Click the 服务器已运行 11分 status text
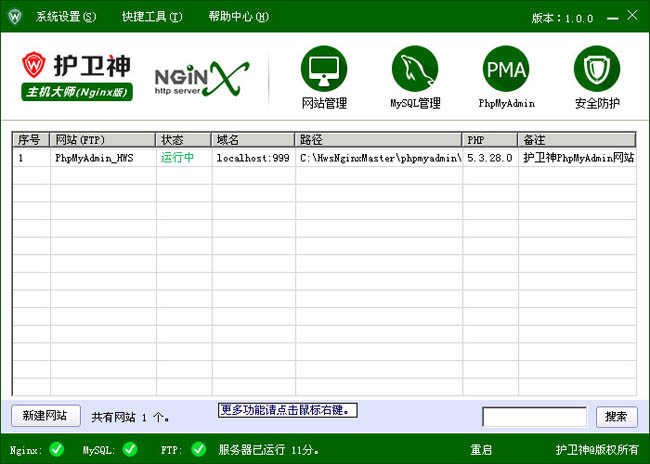 (x=269, y=449)
